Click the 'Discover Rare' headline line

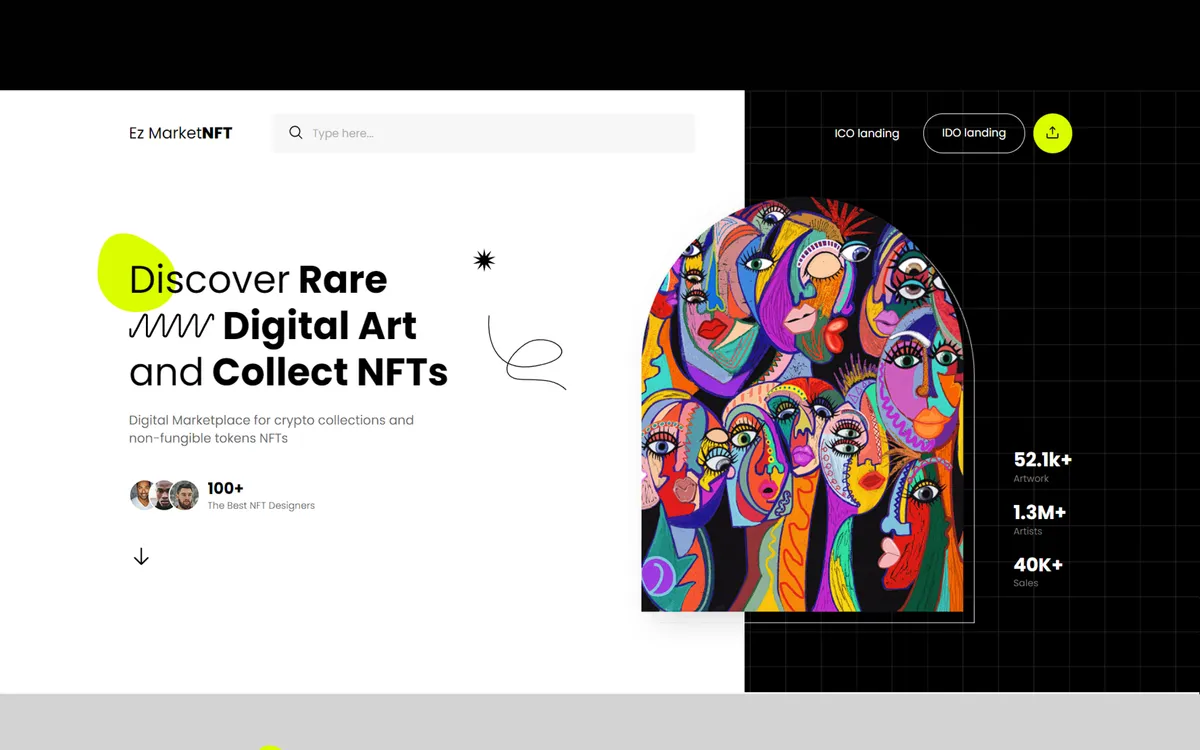click(x=258, y=279)
